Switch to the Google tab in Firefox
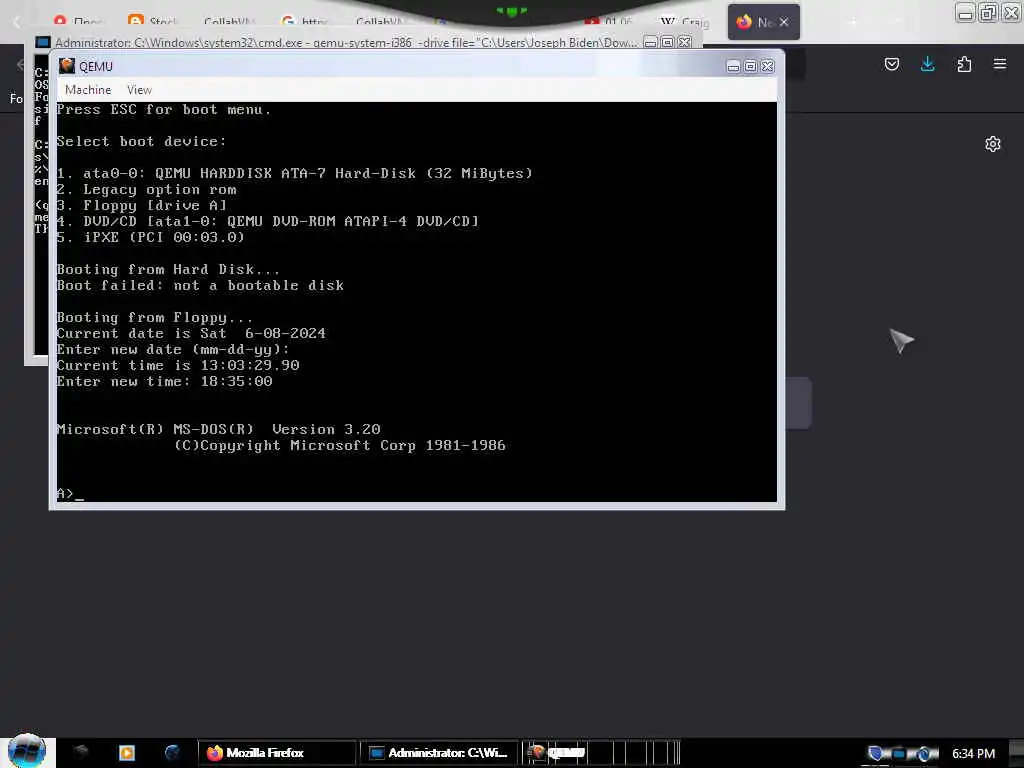 click(x=304, y=22)
